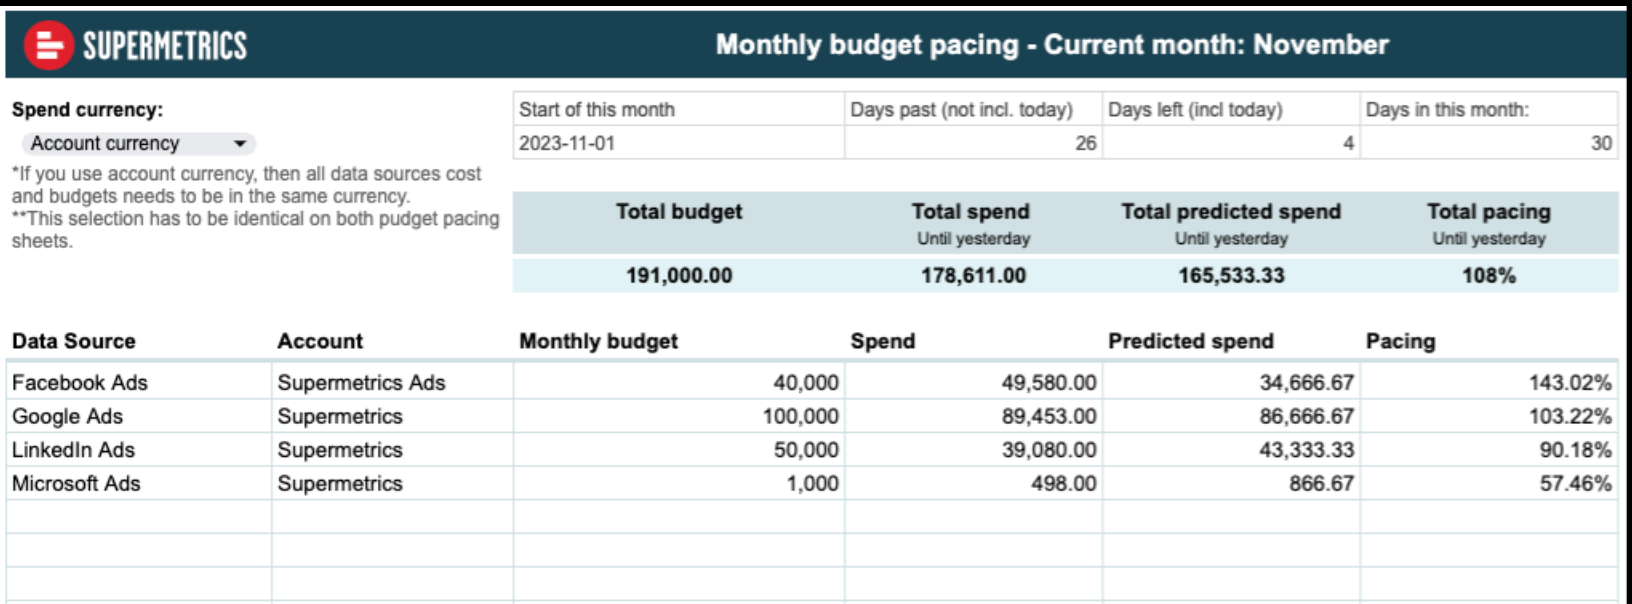1632x604 pixels.
Task: Click Total predicted spend value 165,533.33
Action: [x=1231, y=276]
